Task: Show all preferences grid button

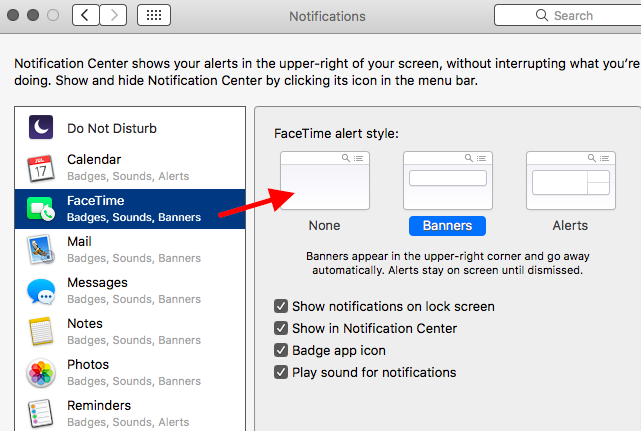Action: click(154, 16)
